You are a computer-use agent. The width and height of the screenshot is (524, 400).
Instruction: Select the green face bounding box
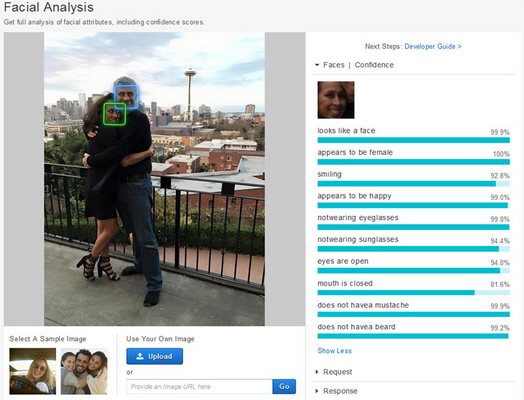pos(114,114)
